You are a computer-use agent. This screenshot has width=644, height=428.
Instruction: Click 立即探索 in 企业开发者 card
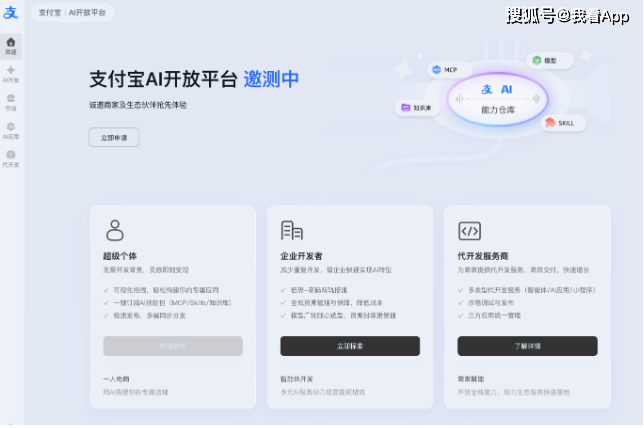point(350,346)
